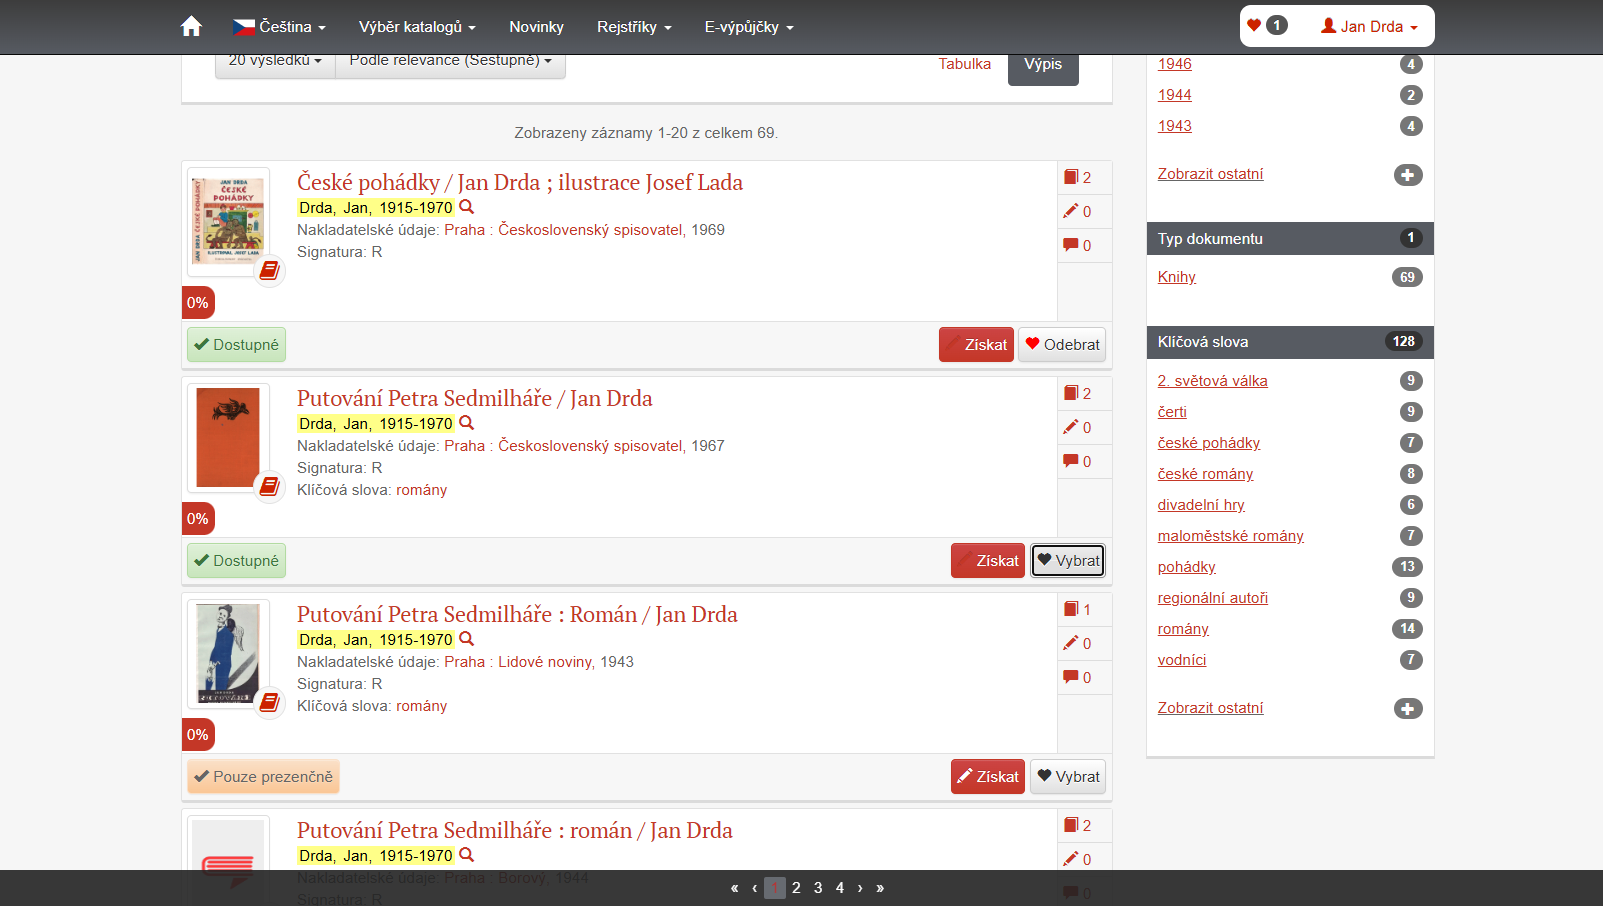Open copies count for the 1943 Román edition
1603x906 pixels.
click(x=1077, y=609)
